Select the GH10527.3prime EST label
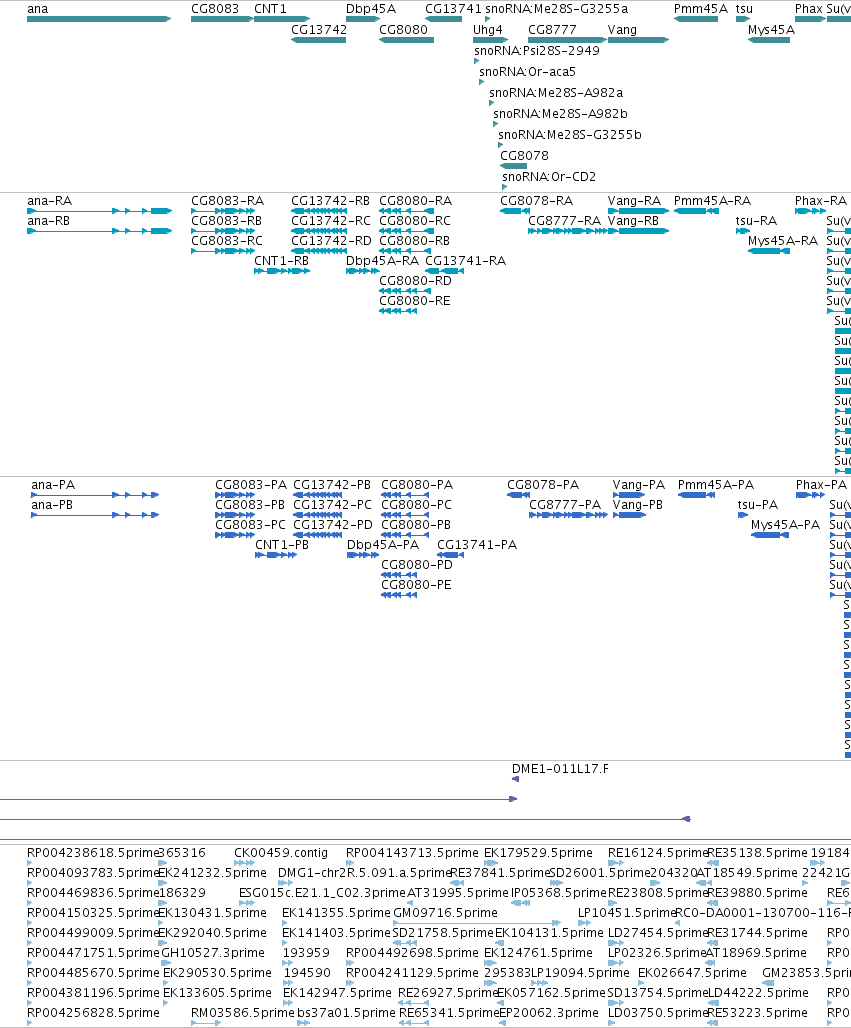This screenshot has height=1028, width=851. coord(213,953)
